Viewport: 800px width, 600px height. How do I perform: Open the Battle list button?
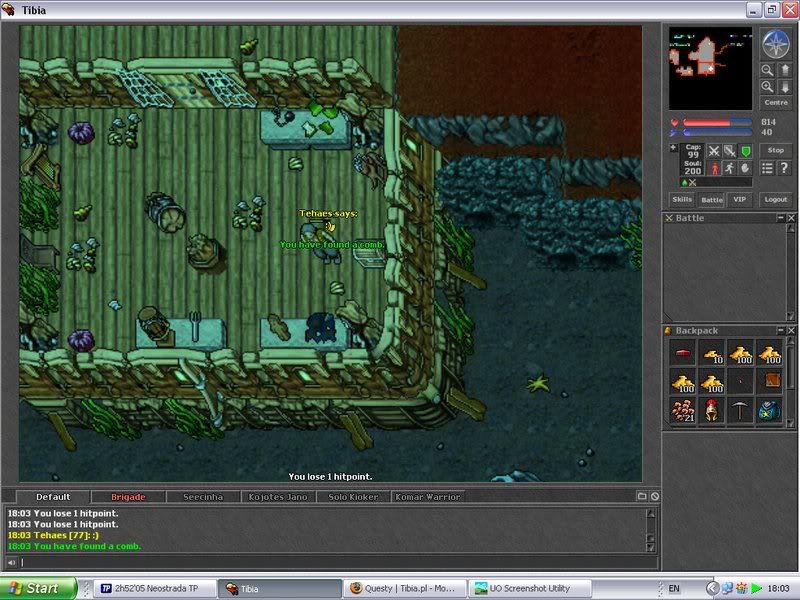(x=712, y=199)
